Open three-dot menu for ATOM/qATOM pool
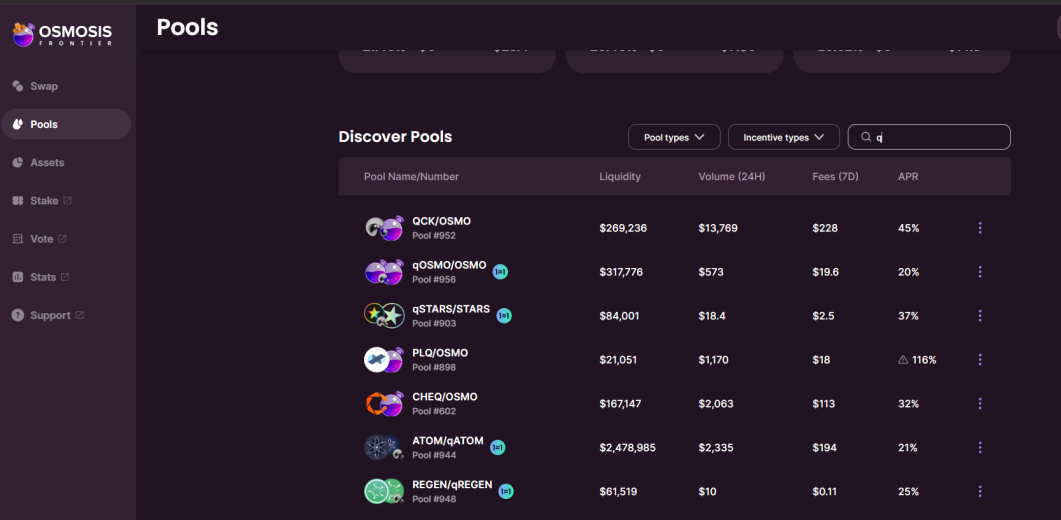Screen dimensions: 1061x520 (980, 448)
